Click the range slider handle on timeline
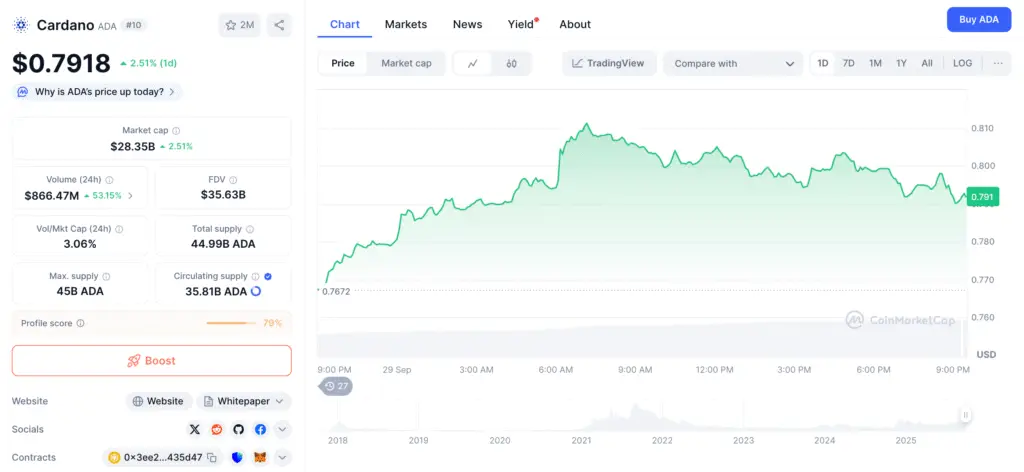Image resolution: width=1024 pixels, height=472 pixels. tap(965, 415)
